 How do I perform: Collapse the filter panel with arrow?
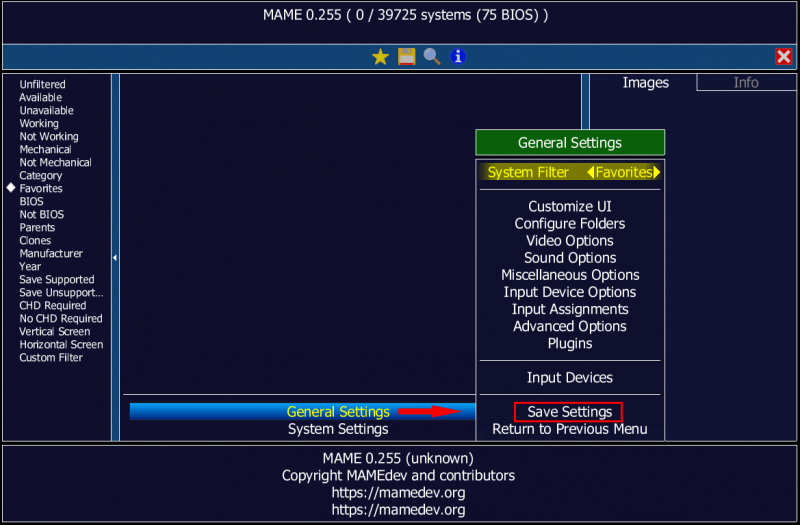point(115,258)
